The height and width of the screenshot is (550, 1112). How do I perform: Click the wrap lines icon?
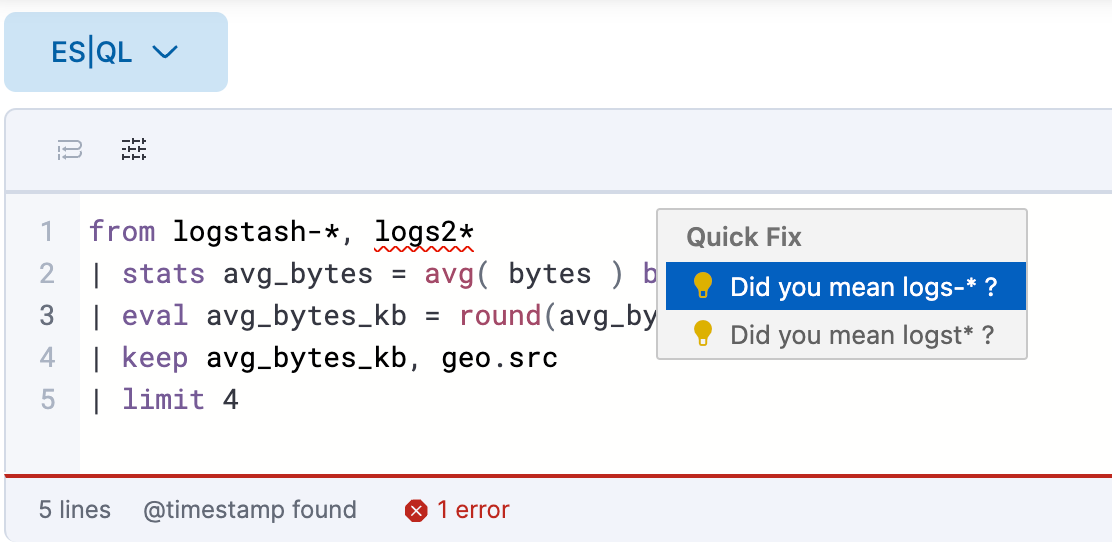click(69, 151)
